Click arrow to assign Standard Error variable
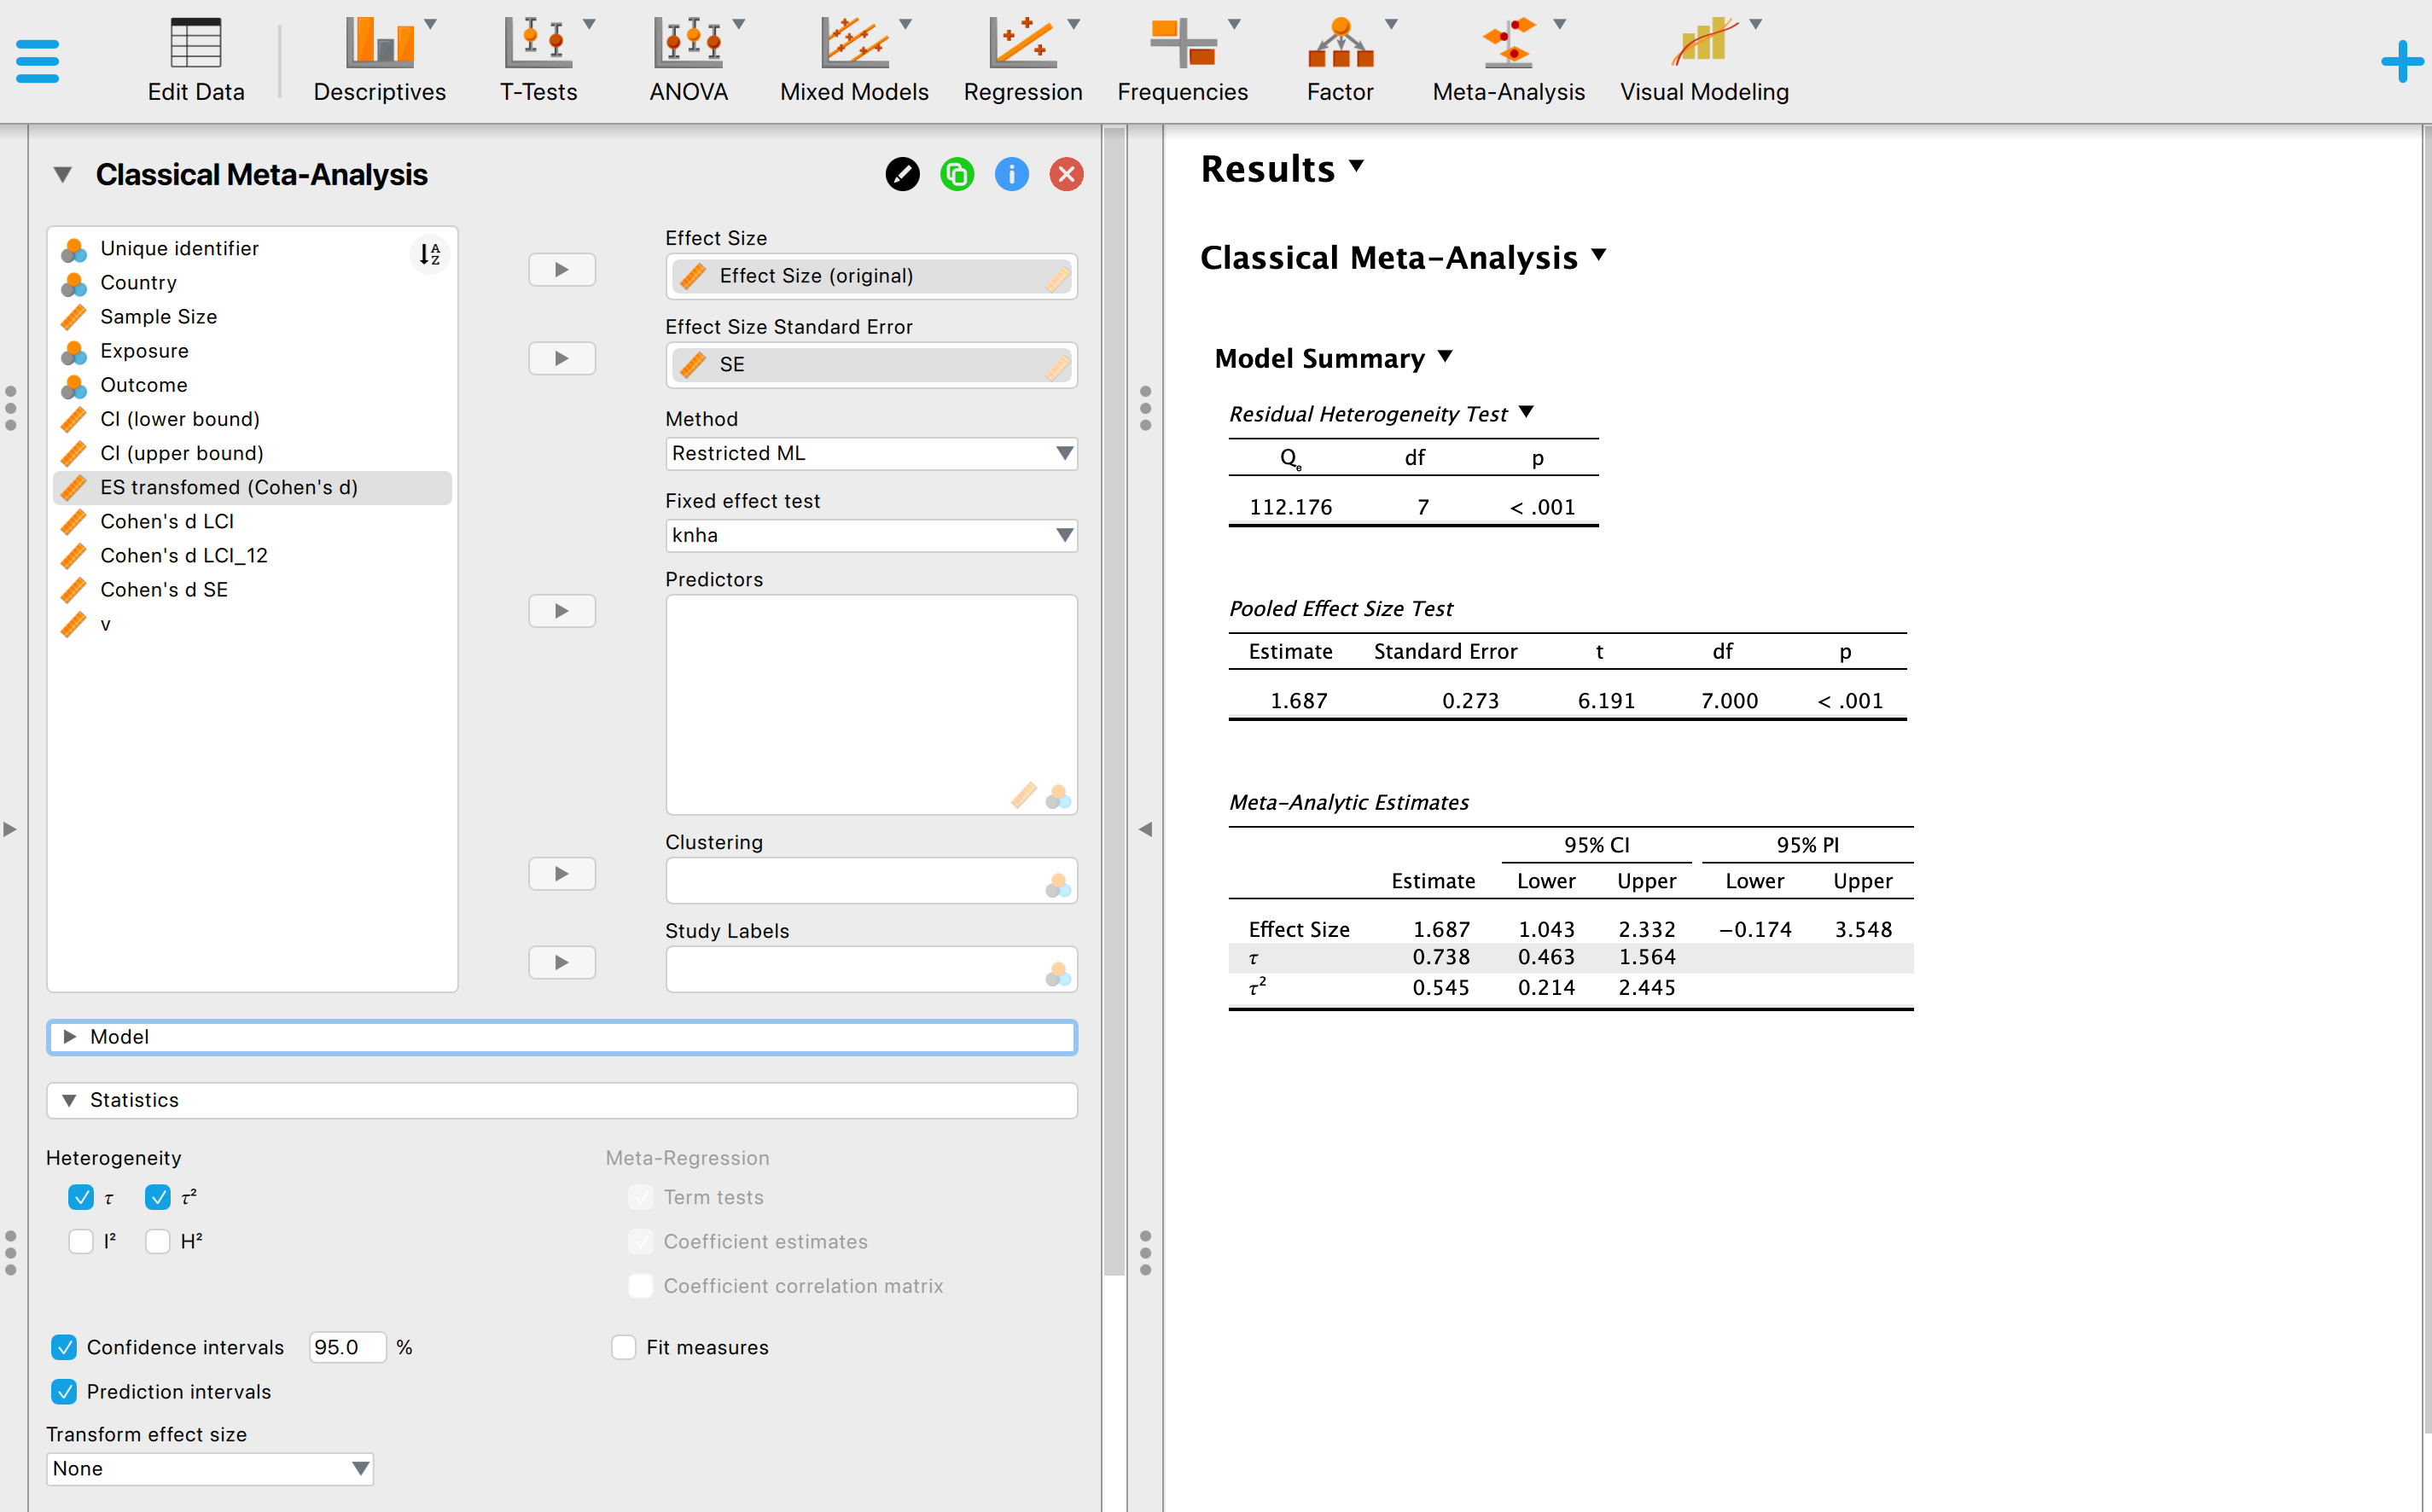Image resolution: width=2432 pixels, height=1512 pixels. 562,358
